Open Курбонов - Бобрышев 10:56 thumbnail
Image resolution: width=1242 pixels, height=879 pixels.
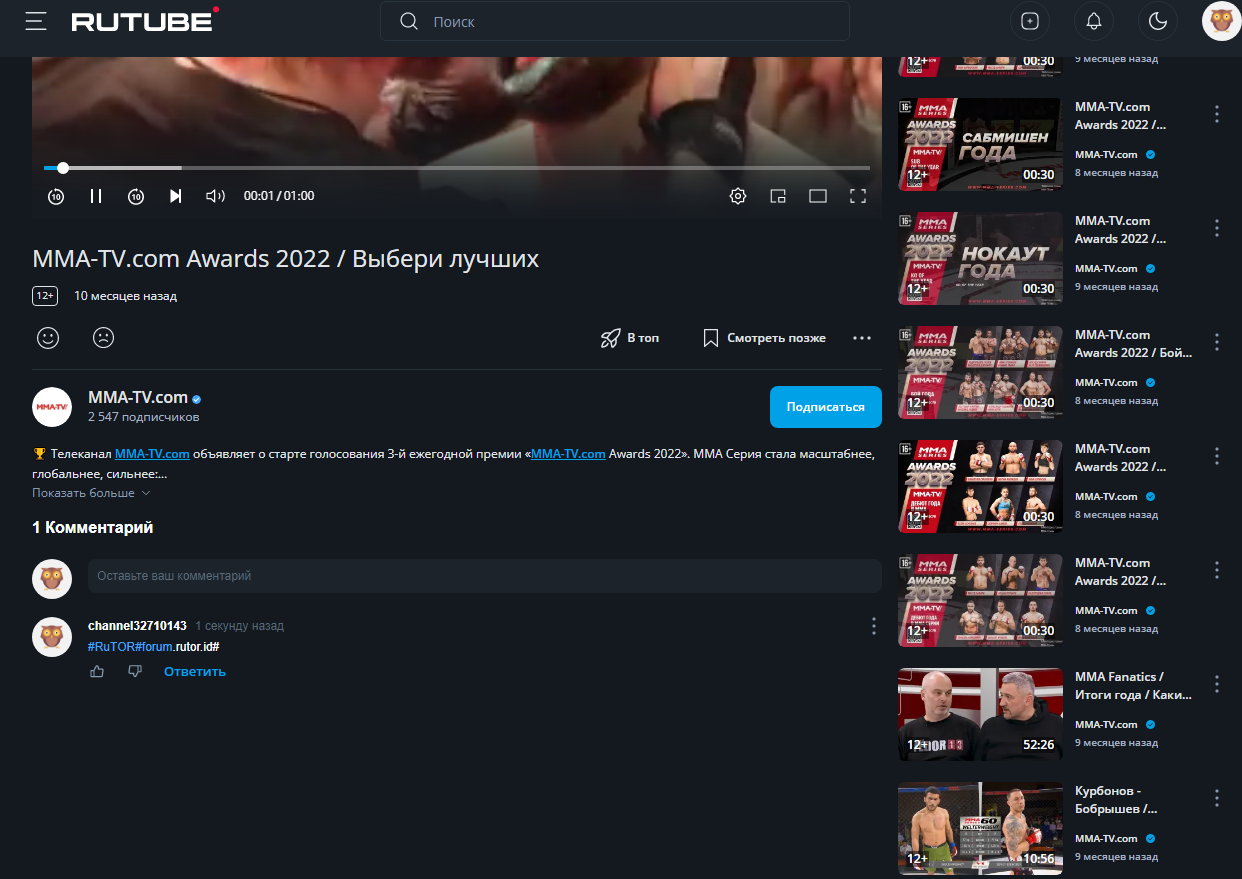[980, 828]
